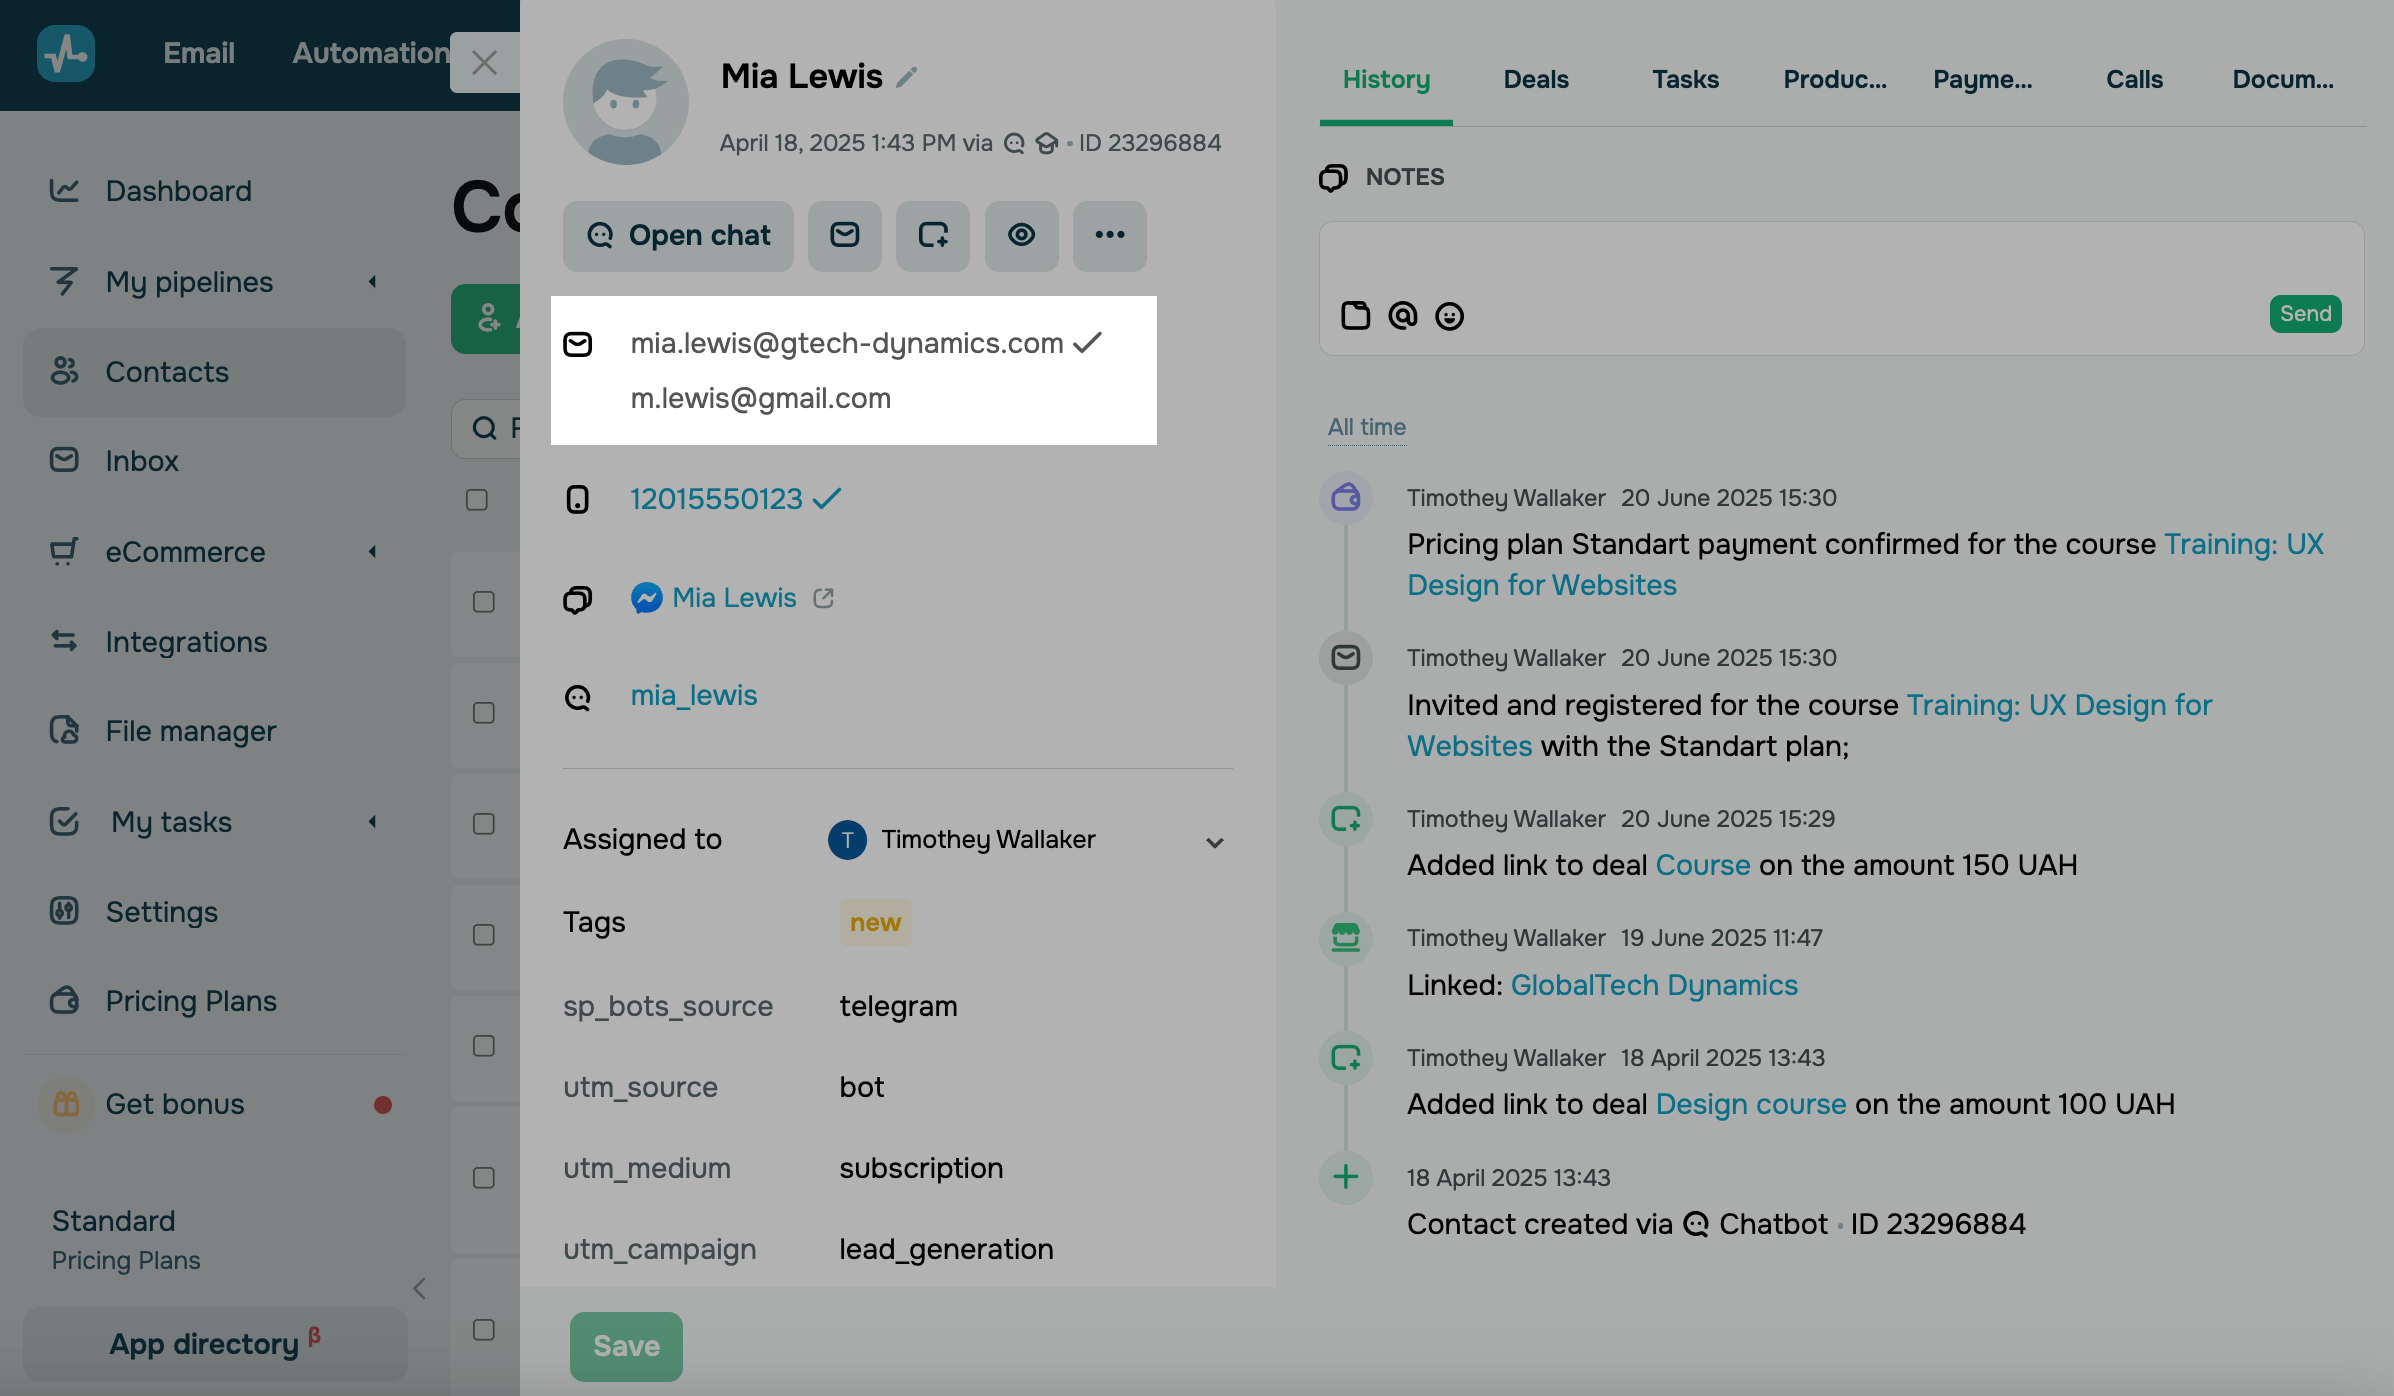Switch to the Deals tab

coord(1535,80)
